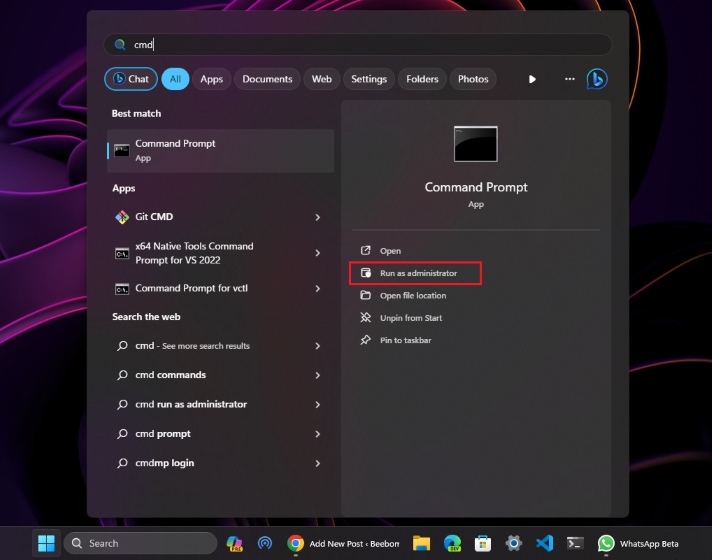Click the cmd search input field
The image size is (712, 560).
[x=358, y=45]
